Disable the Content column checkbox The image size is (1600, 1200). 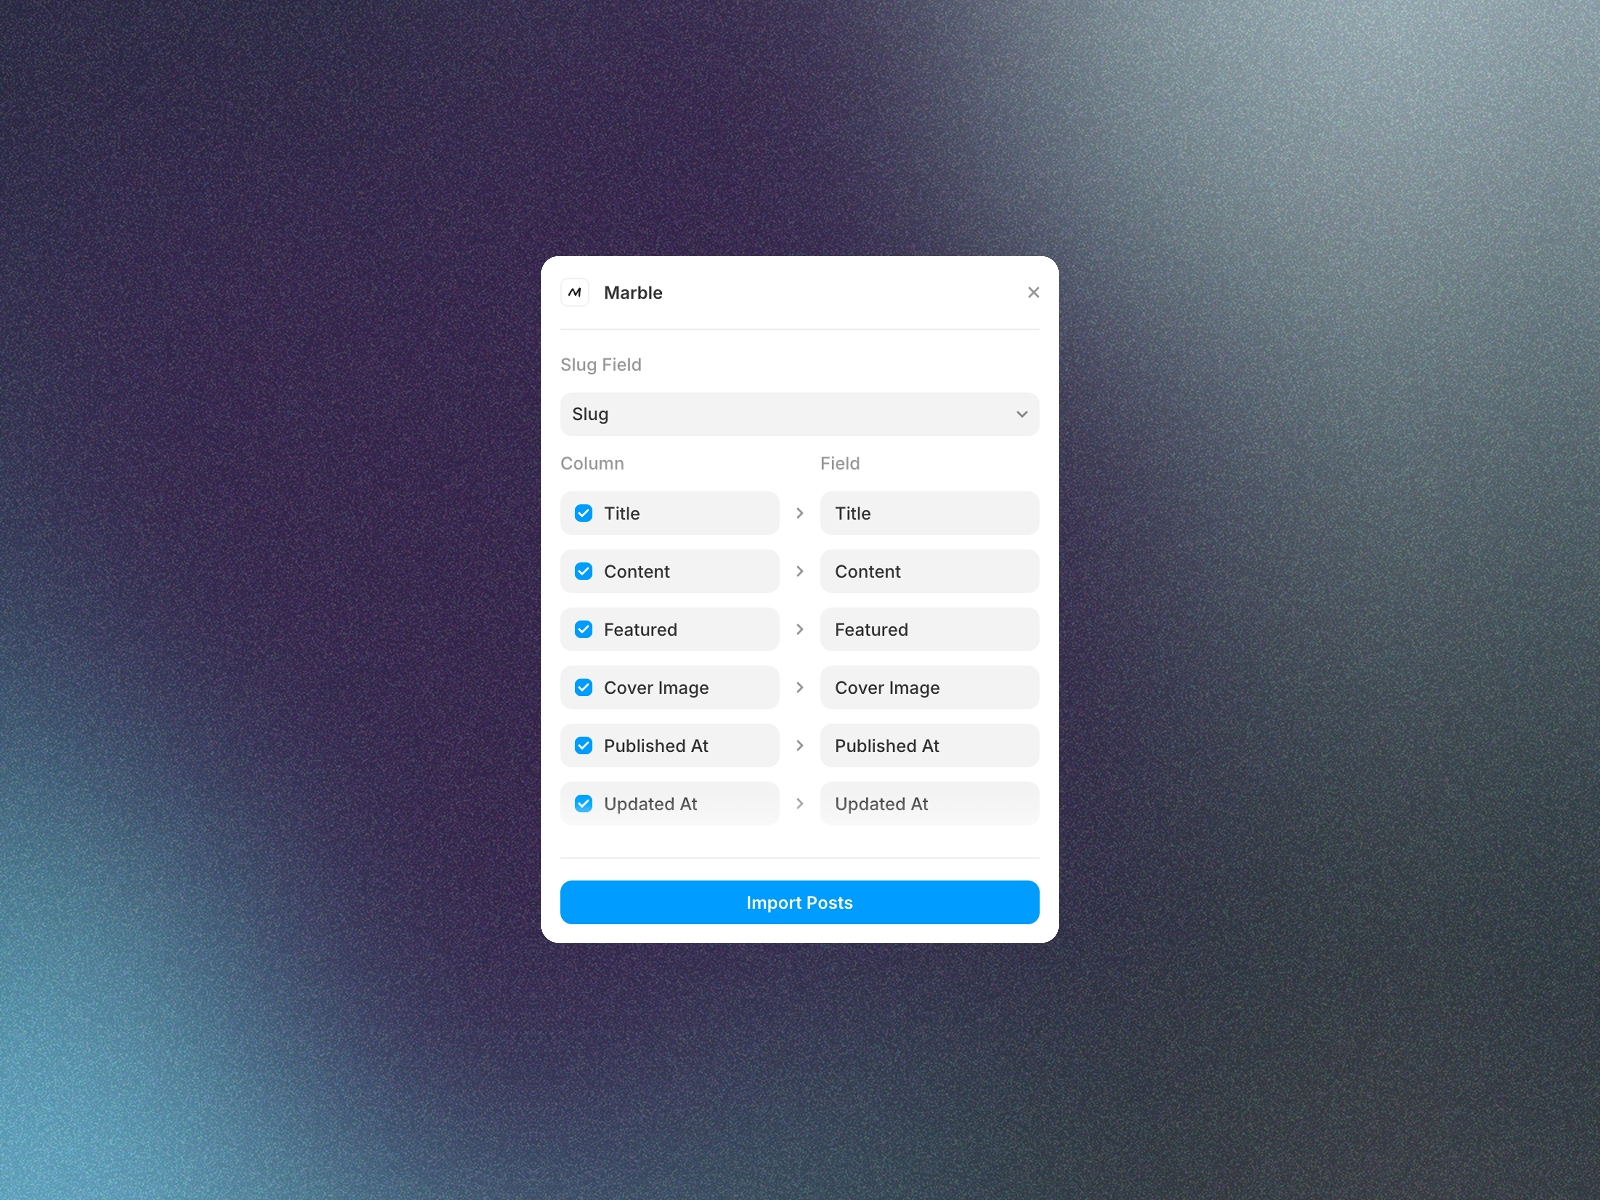coord(583,571)
